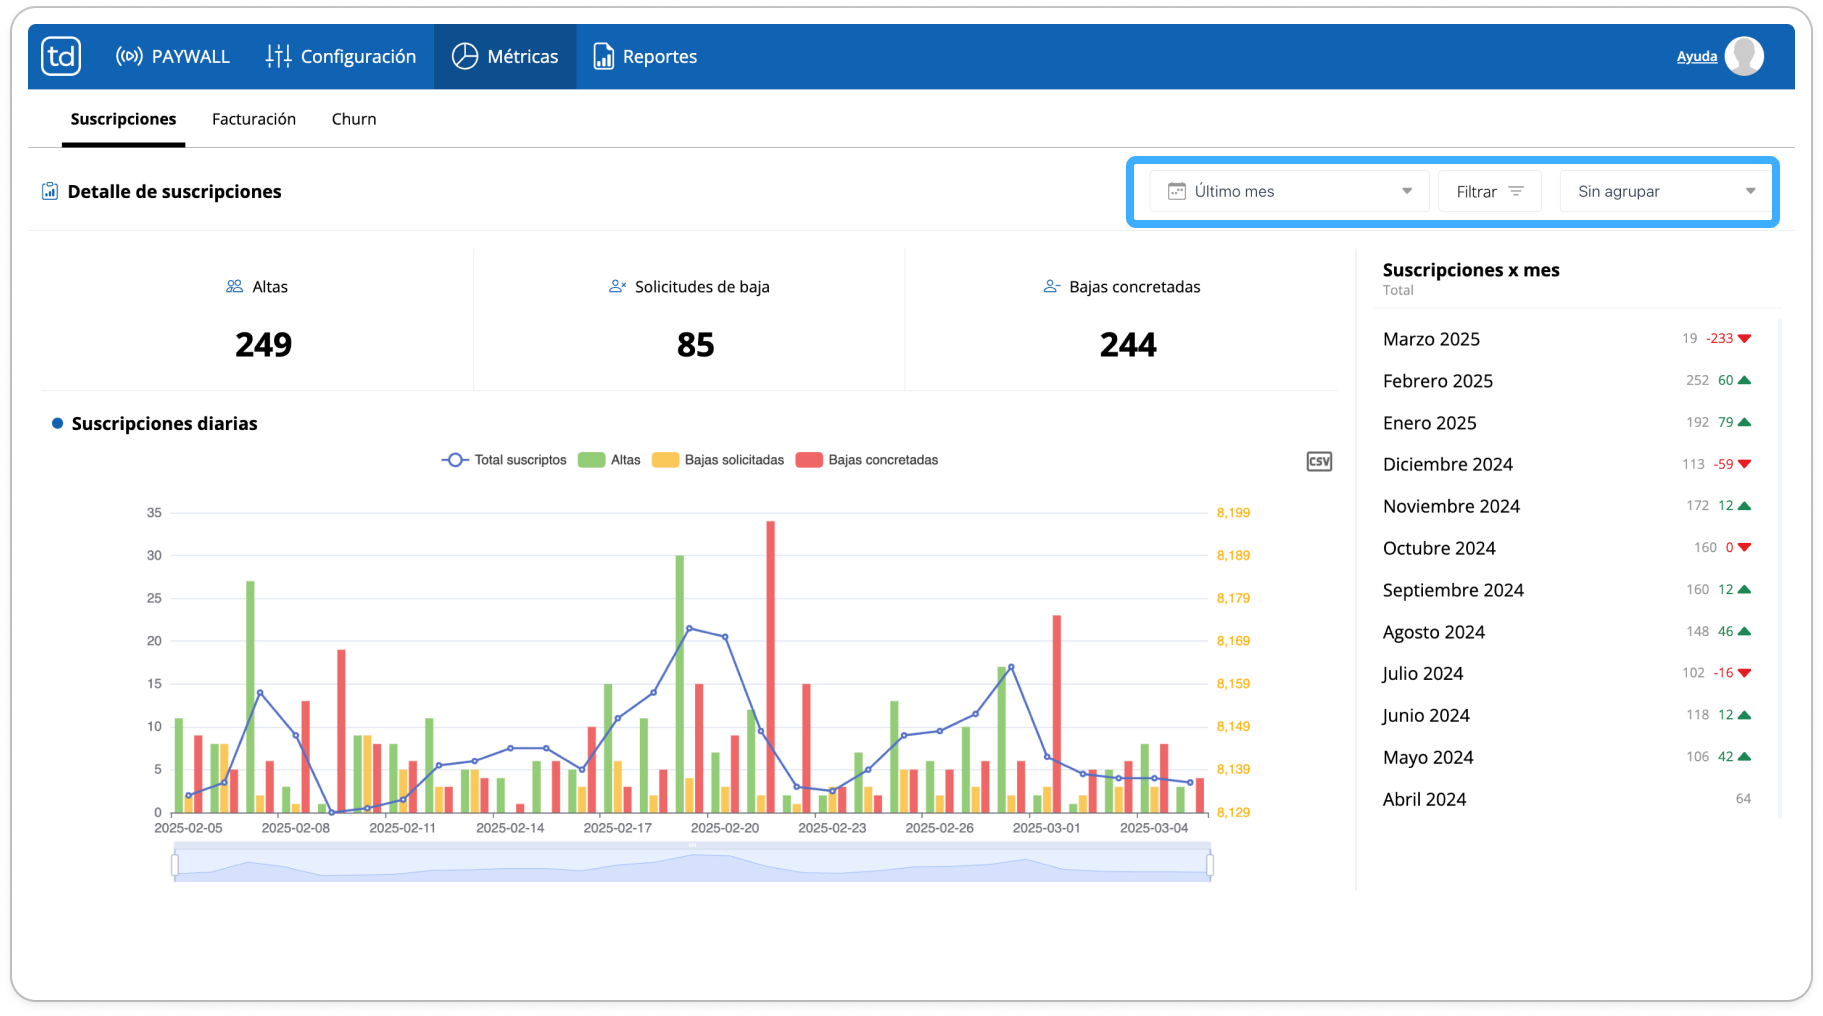Open the user avatar profile
Image resolution: width=1823 pixels, height=1016 pixels.
point(1744,56)
